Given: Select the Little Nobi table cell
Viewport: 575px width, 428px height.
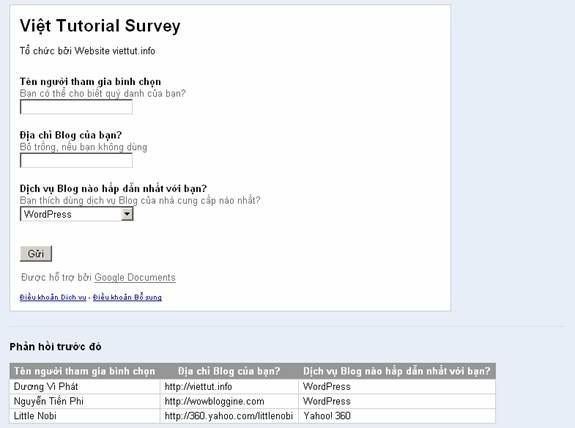Looking at the screenshot, I should 85,416.
